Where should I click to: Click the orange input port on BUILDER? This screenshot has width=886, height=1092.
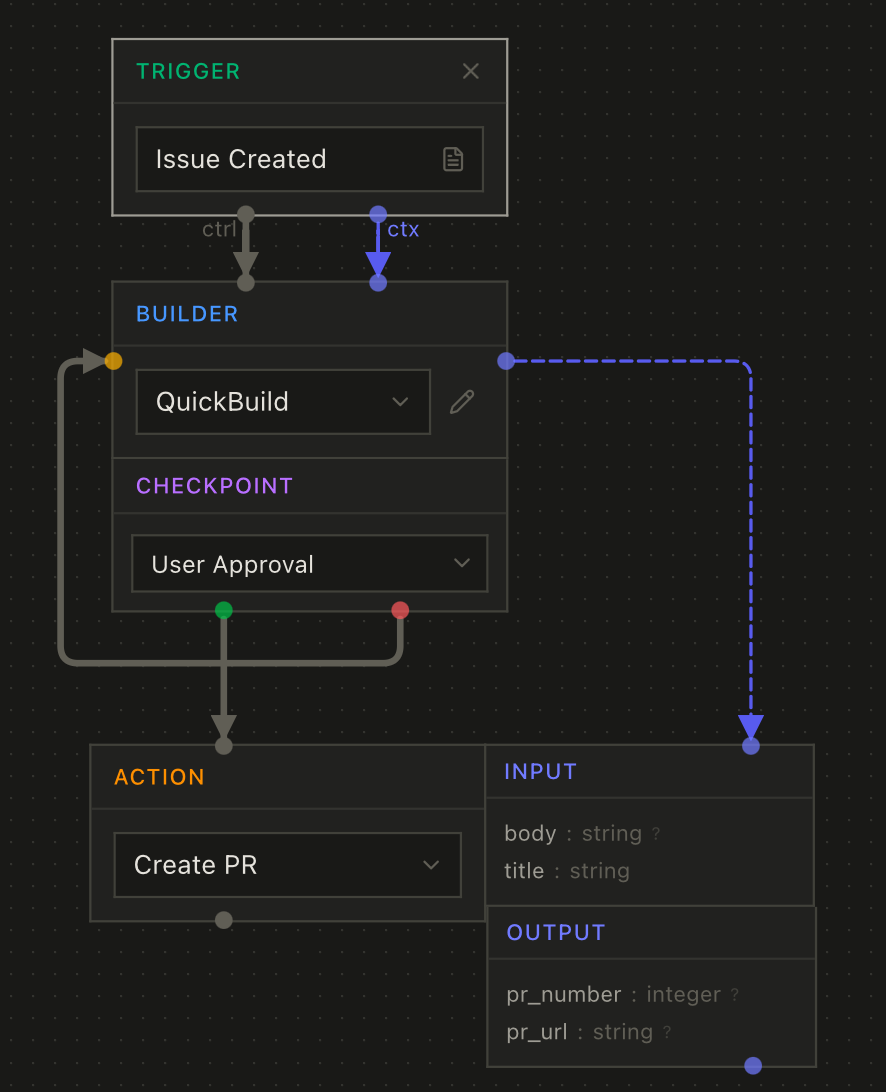(113, 361)
